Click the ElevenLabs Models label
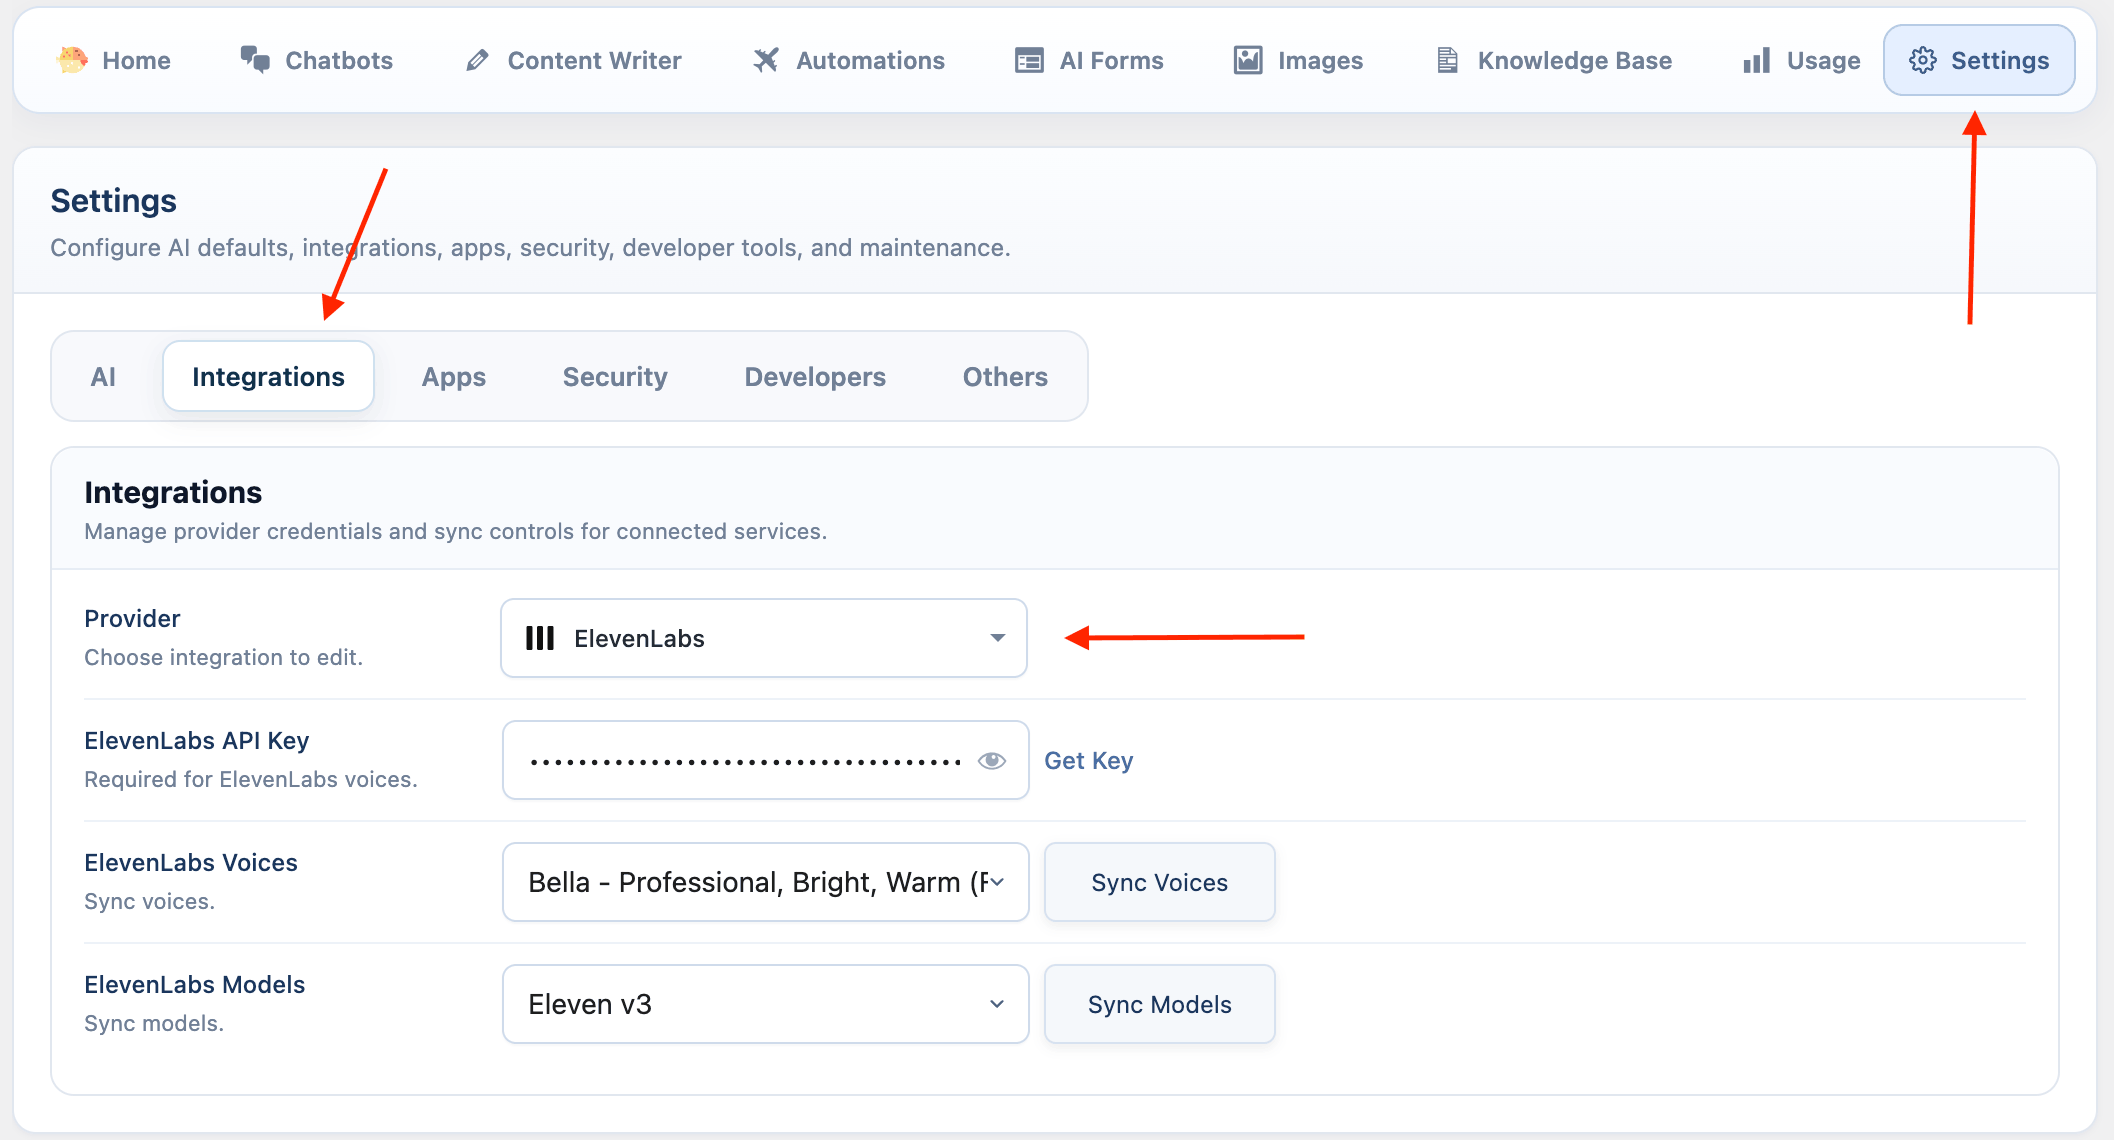The width and height of the screenshot is (2114, 1140). click(x=195, y=985)
